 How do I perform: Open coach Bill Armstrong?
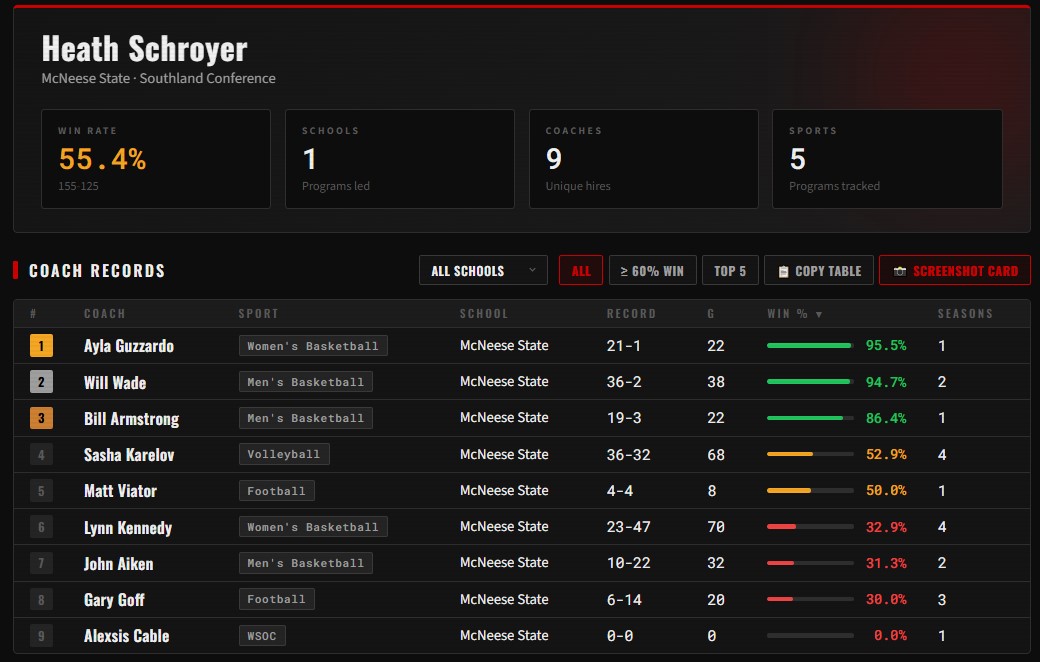pyautogui.click(x=131, y=419)
